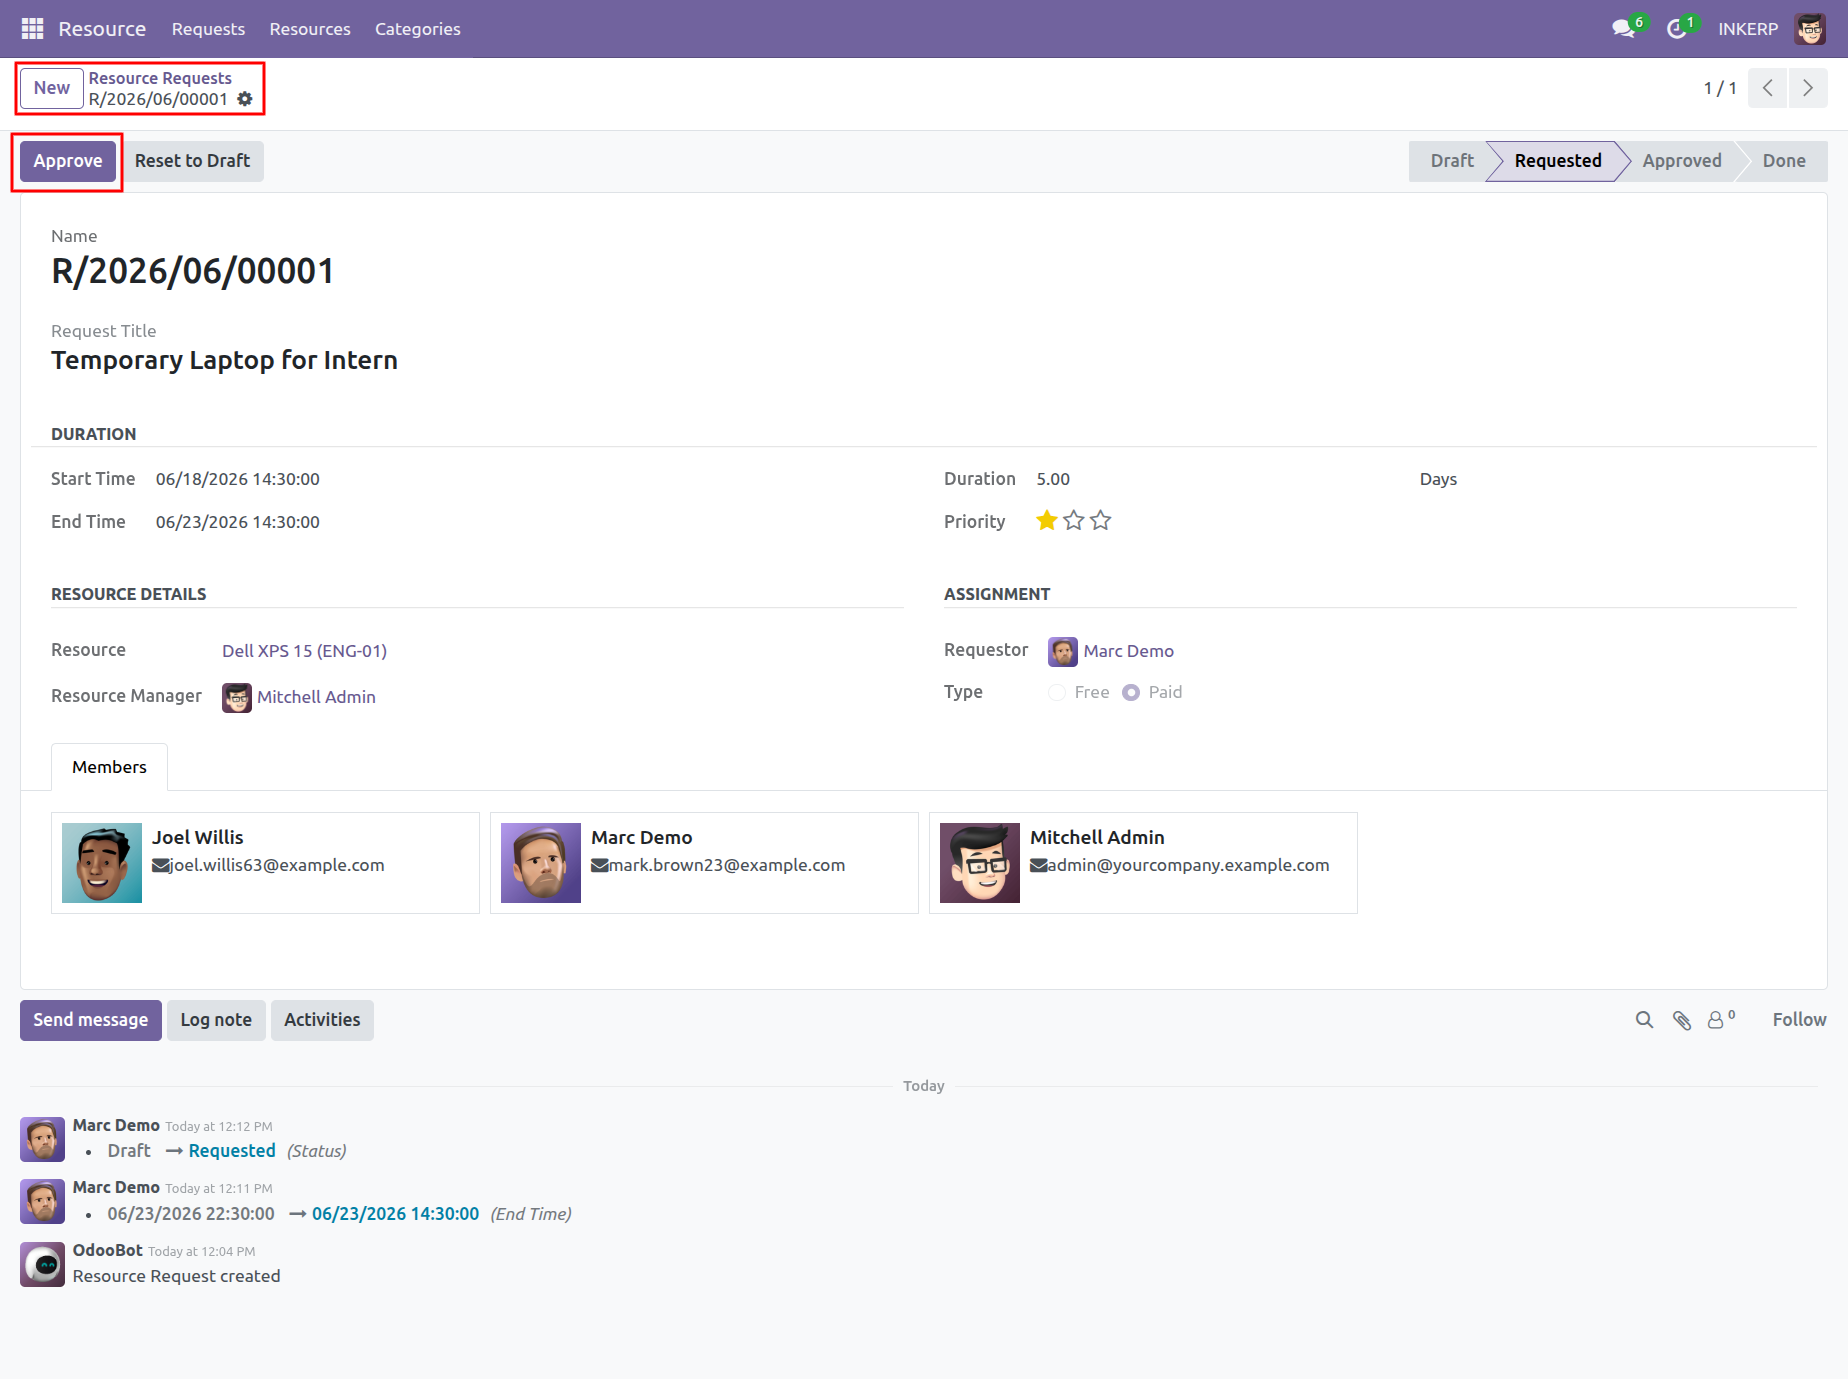
Task: Click the Start Time field value
Action: coord(238,479)
